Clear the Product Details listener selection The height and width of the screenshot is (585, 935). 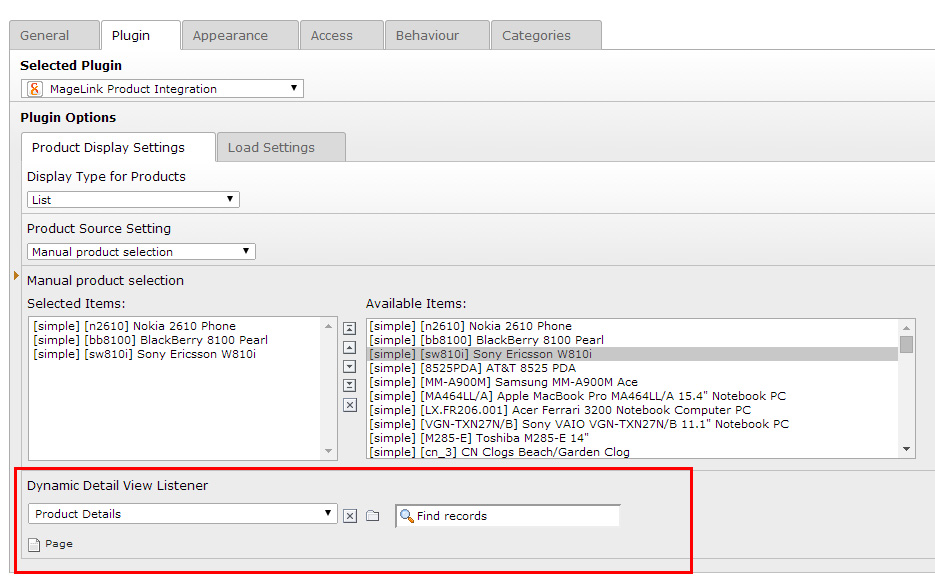pos(350,516)
